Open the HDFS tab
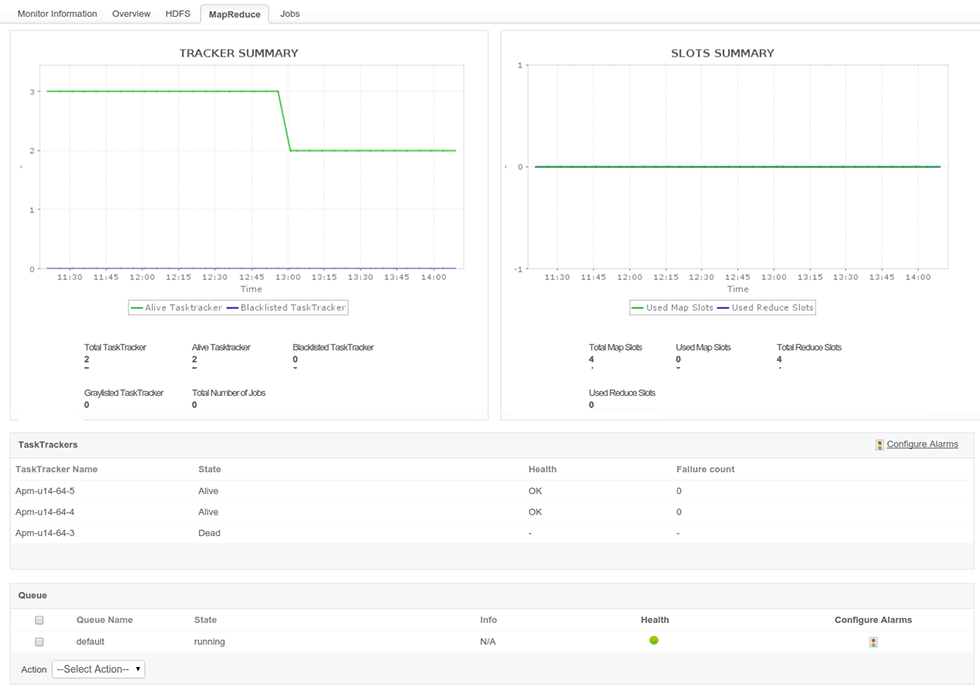The height and width of the screenshot is (693, 980). coord(178,14)
